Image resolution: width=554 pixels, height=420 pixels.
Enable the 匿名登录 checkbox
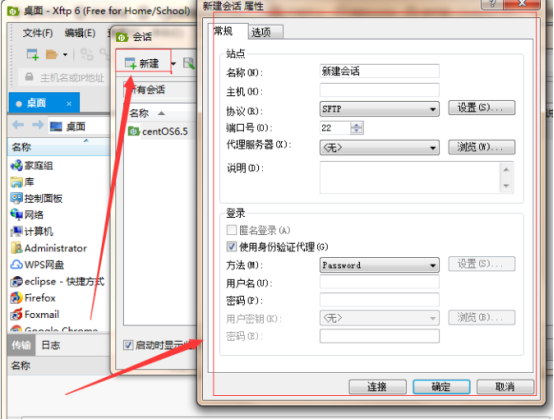pyautogui.click(x=231, y=230)
